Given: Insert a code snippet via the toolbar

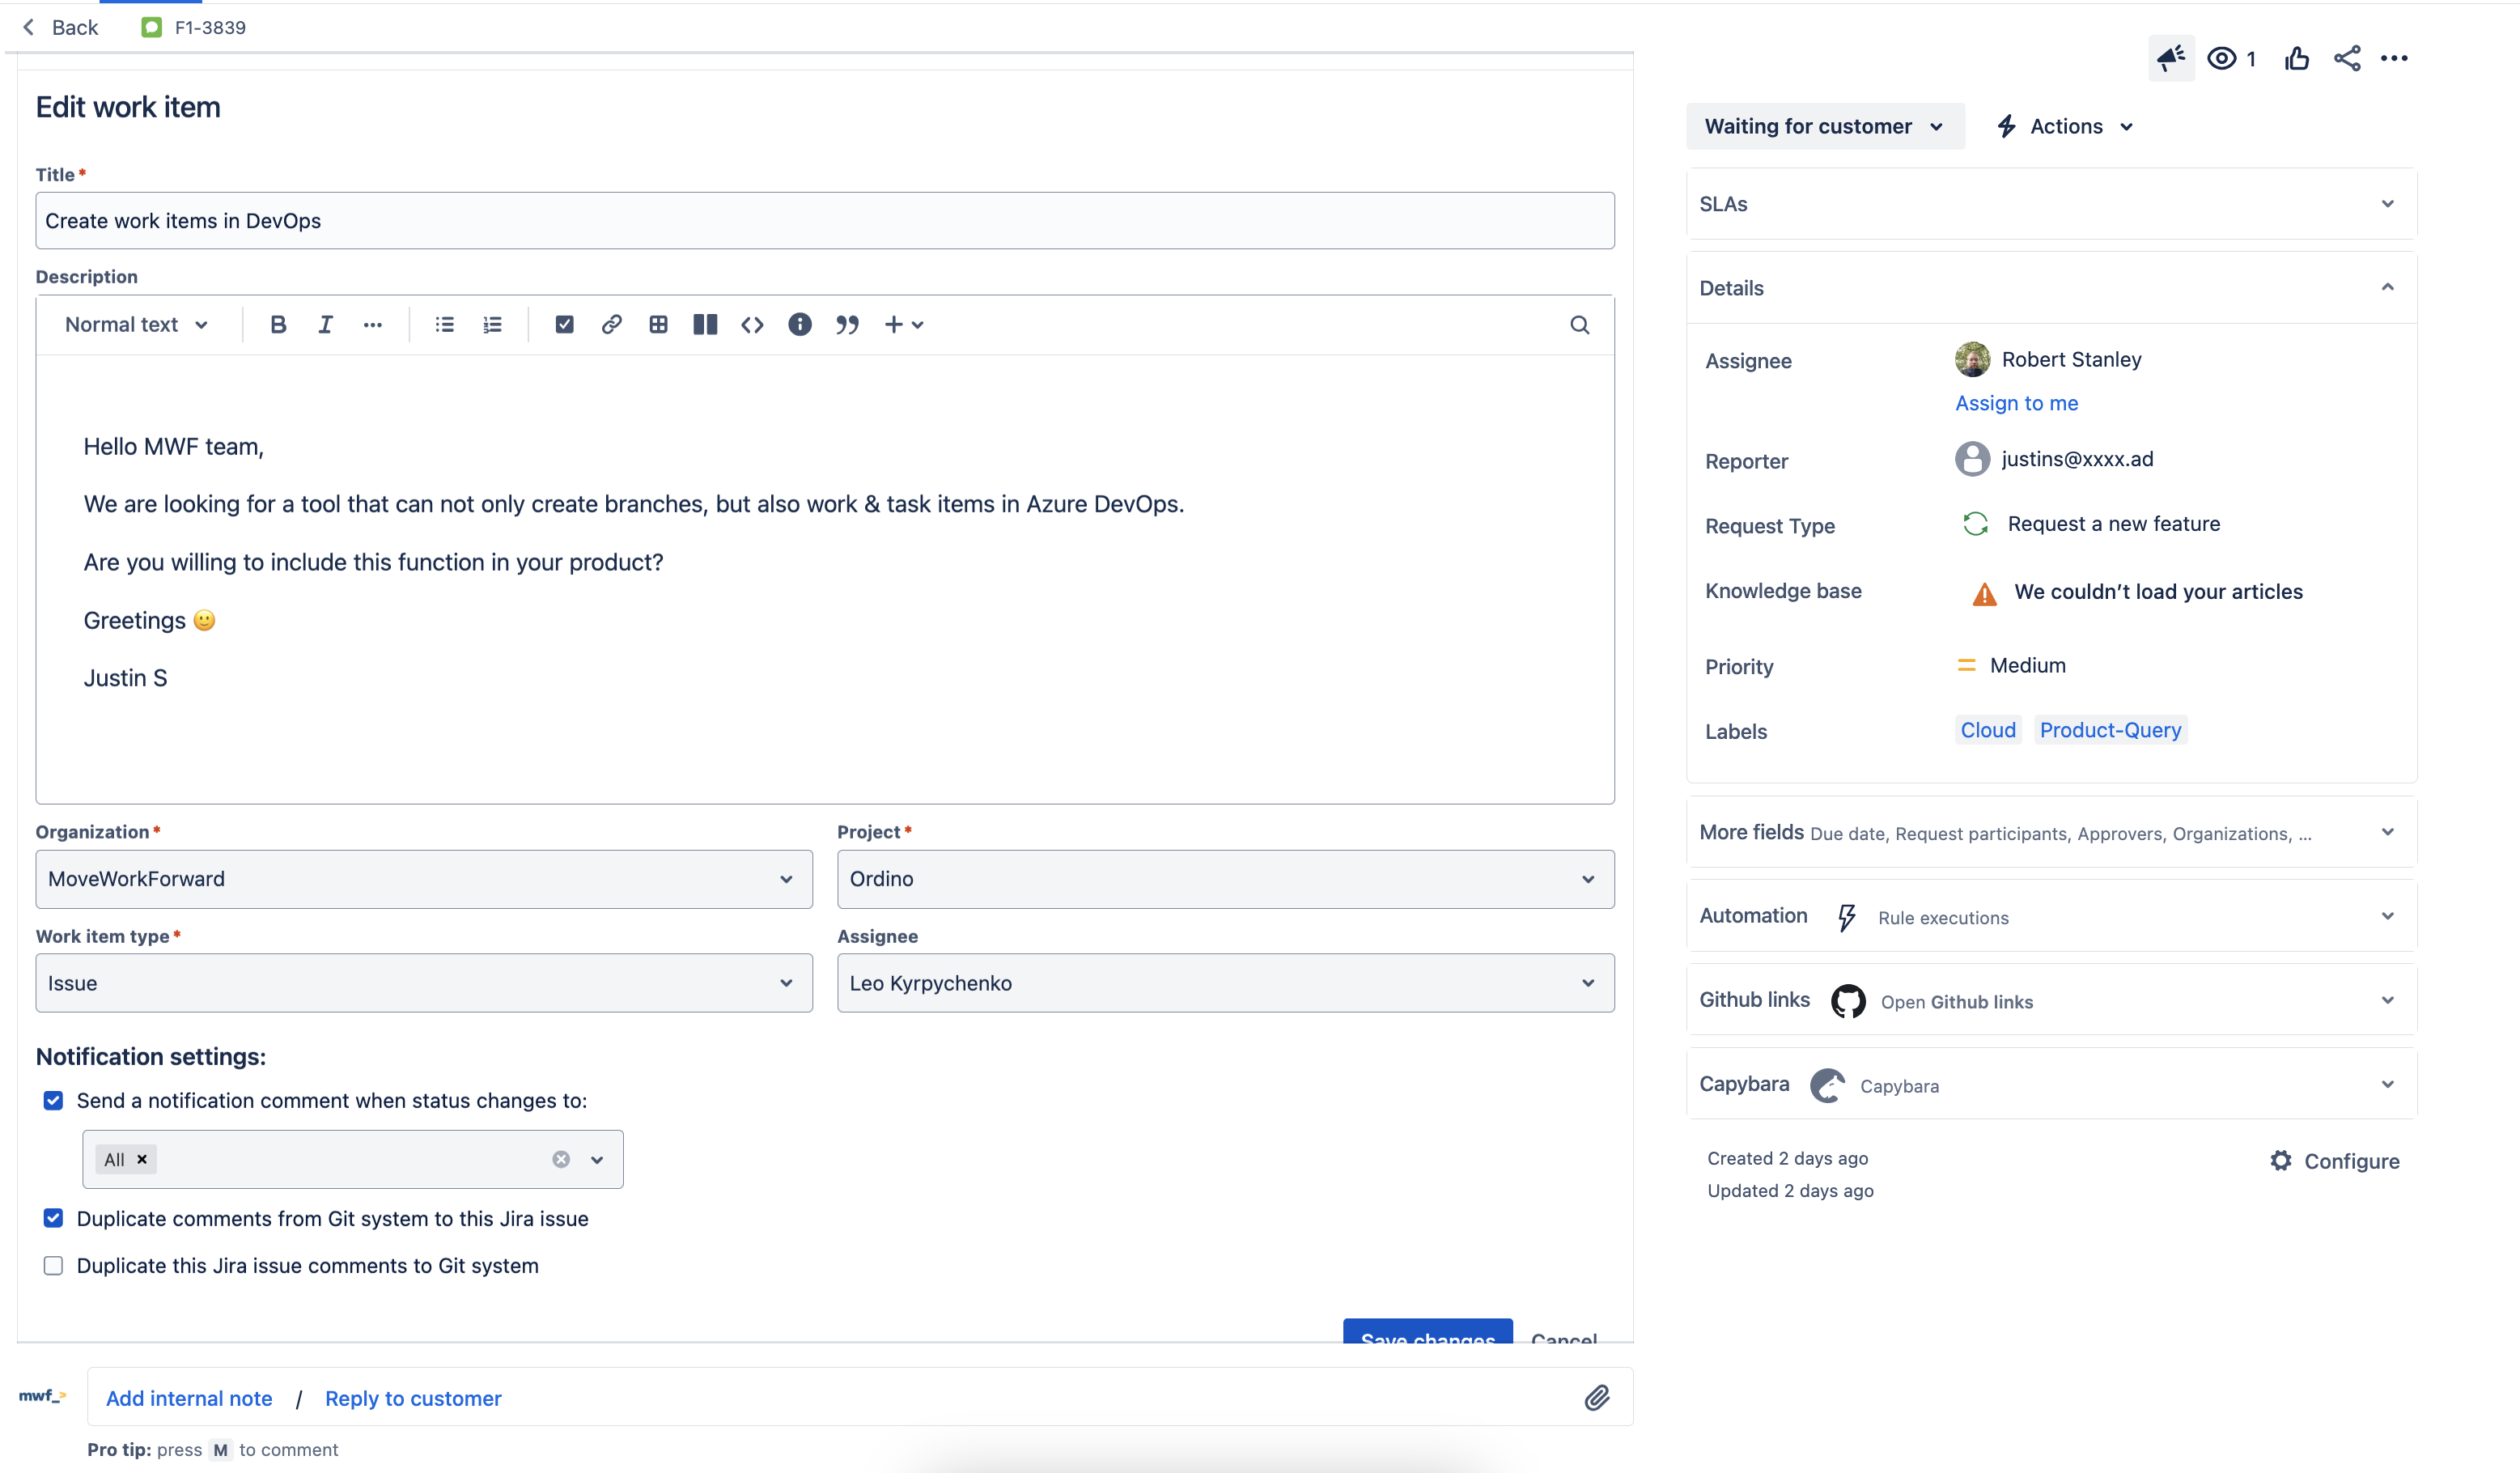Looking at the screenshot, I should click(752, 324).
